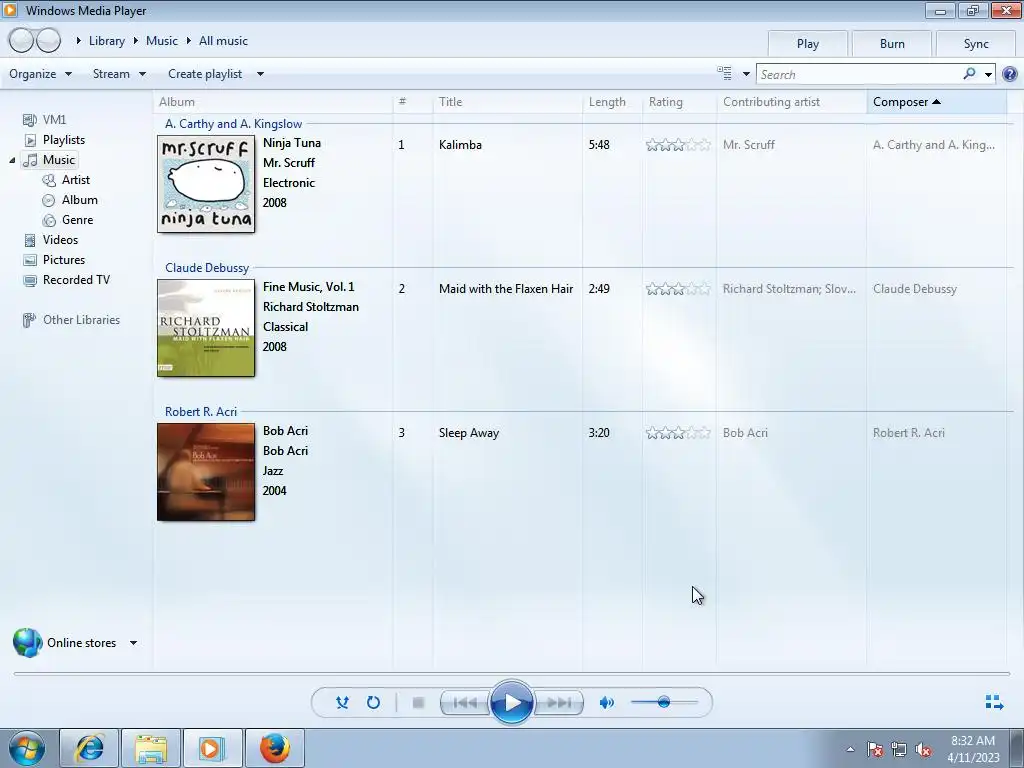This screenshot has height=768, width=1024.
Task: Open the Genre view
Action: [x=77, y=220]
